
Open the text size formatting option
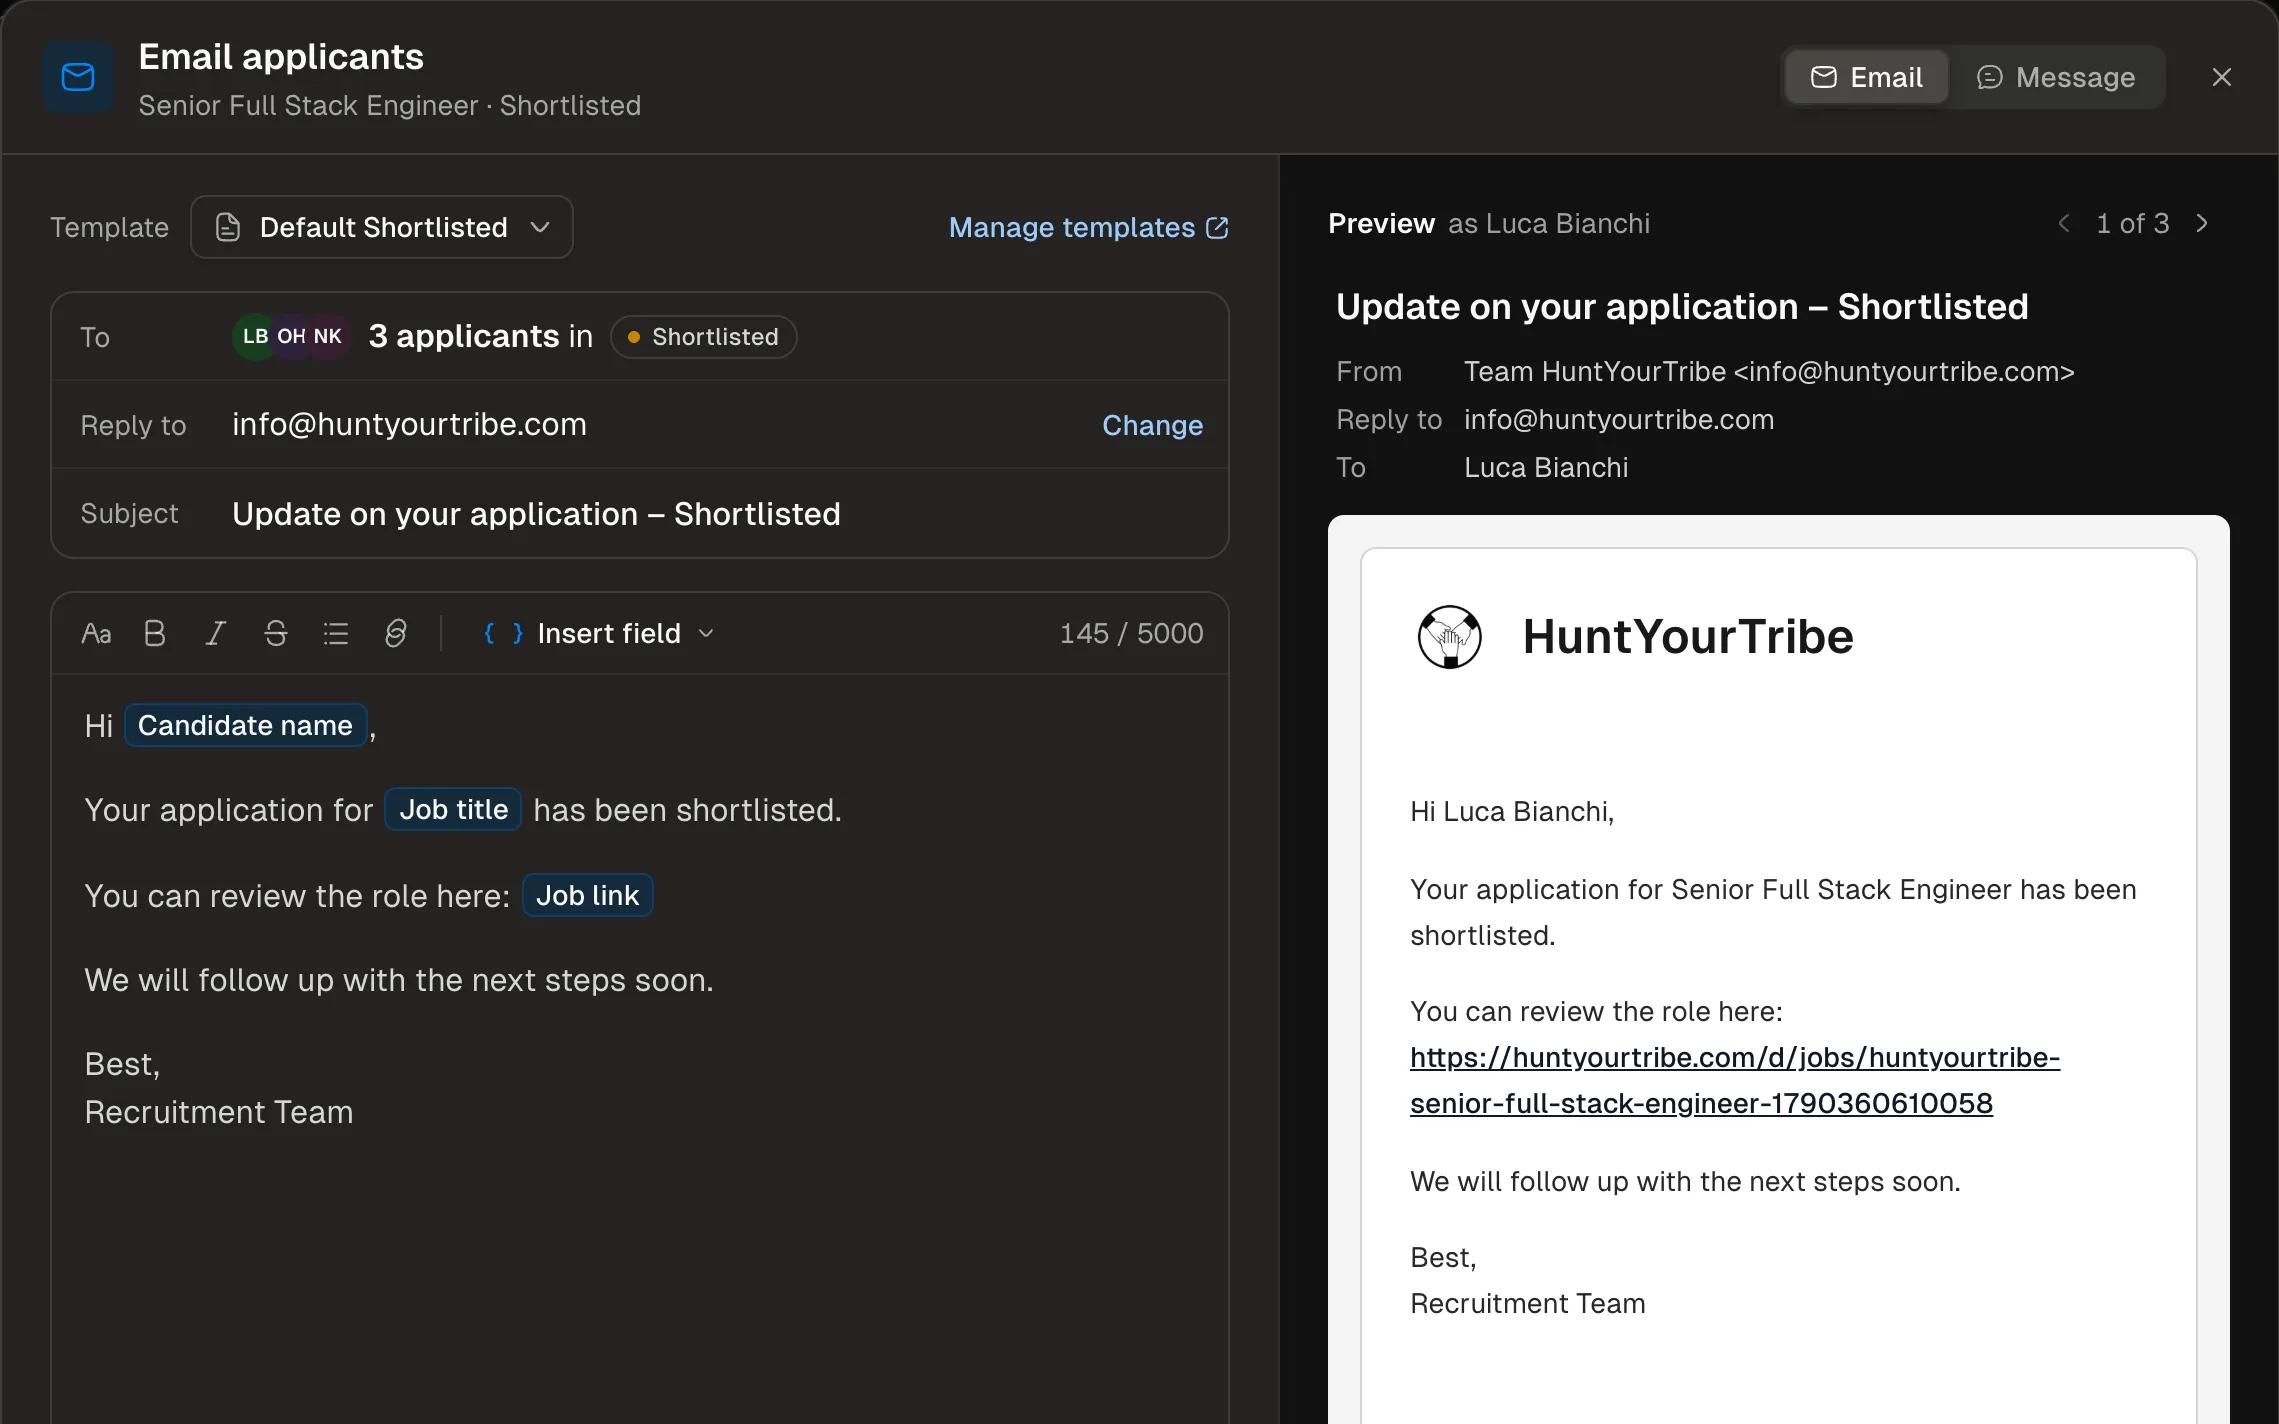96,634
